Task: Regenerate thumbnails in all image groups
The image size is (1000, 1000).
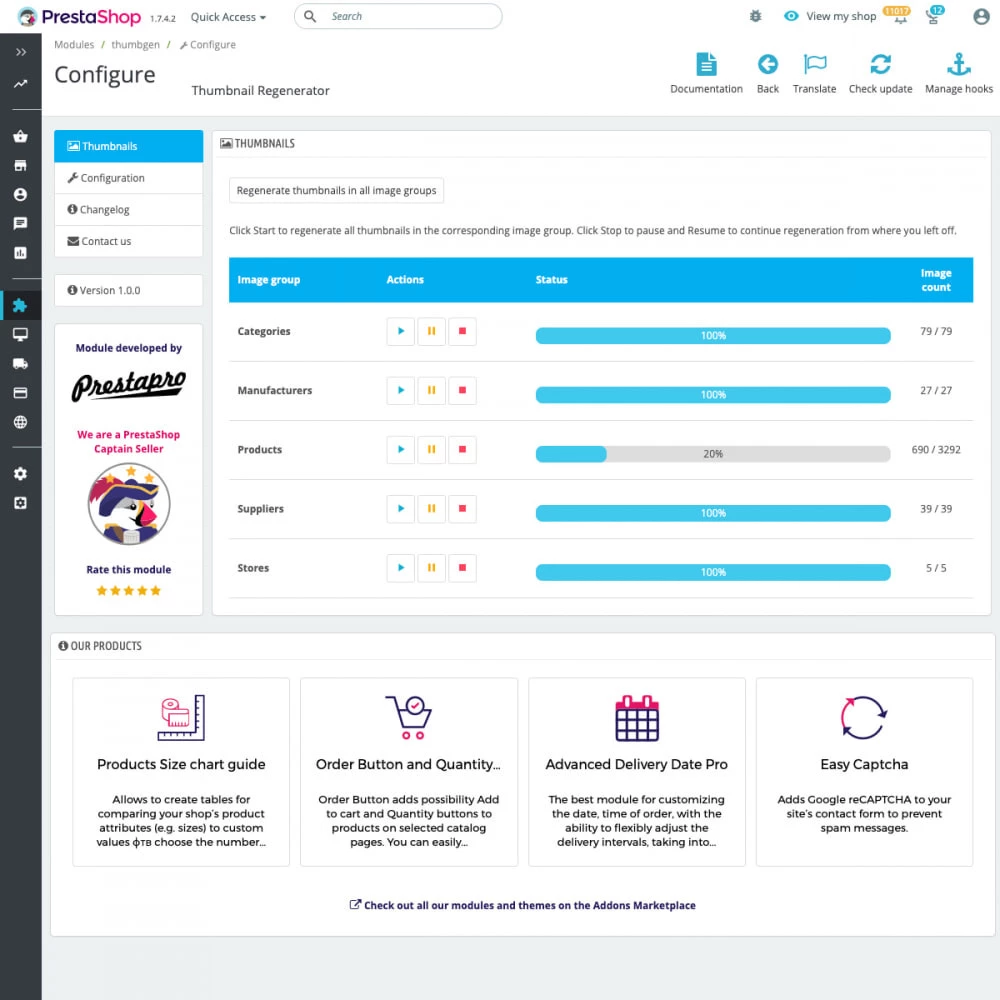Action: 336,190
